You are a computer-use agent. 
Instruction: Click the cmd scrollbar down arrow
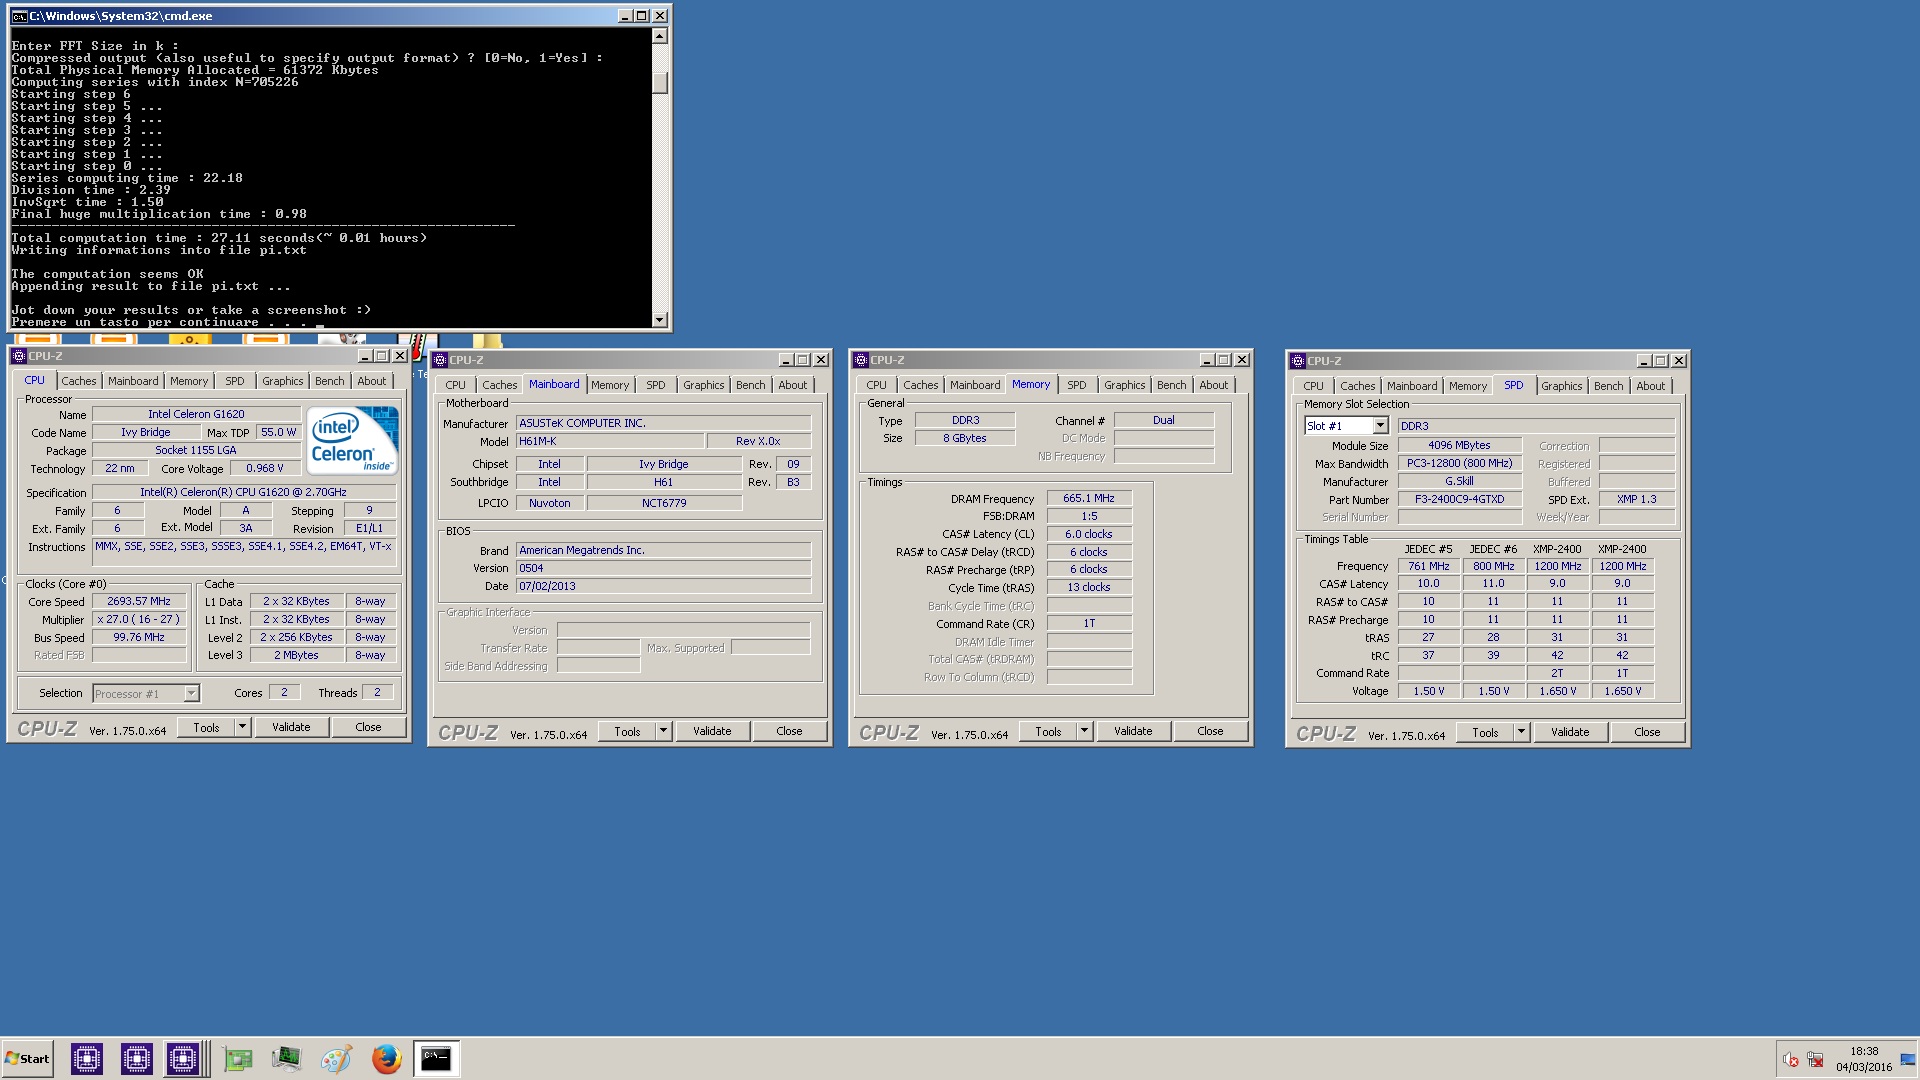pos(659,320)
